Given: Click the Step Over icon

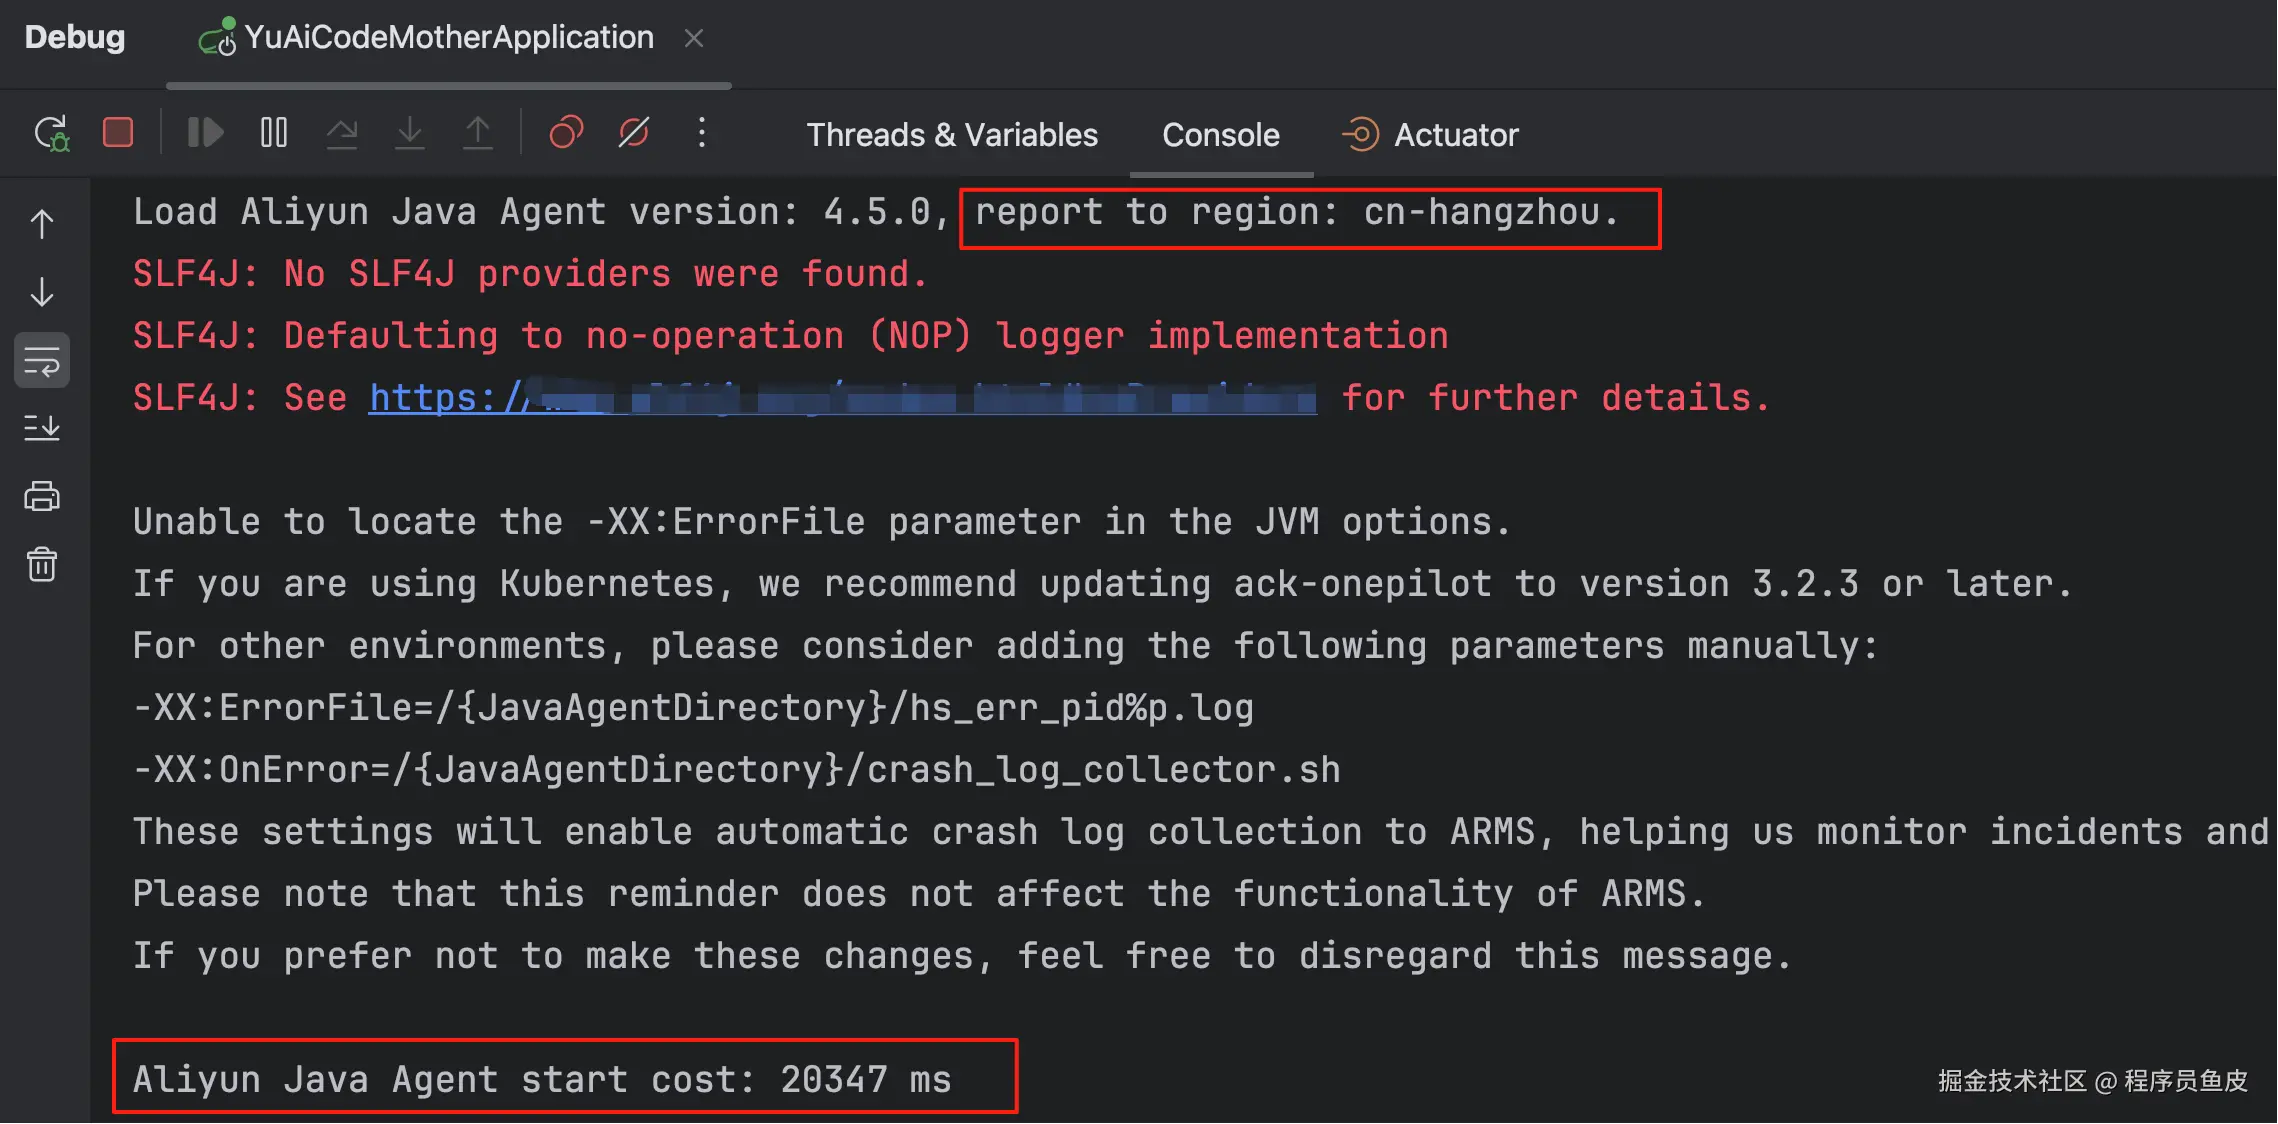Looking at the screenshot, I should pyautogui.click(x=342, y=133).
